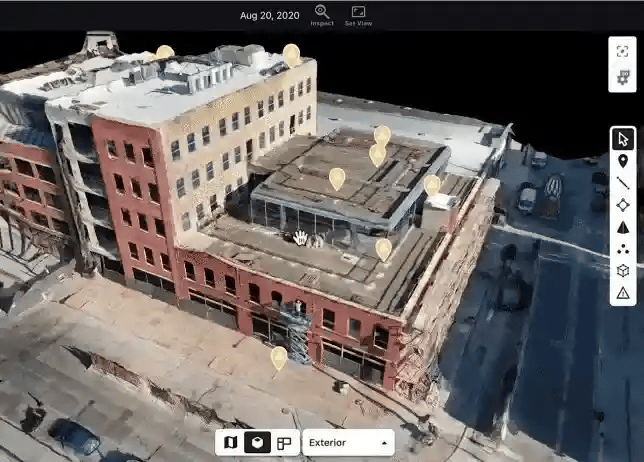Image resolution: width=644 pixels, height=462 pixels.
Task: Select the arrow pointer tool
Action: click(623, 139)
